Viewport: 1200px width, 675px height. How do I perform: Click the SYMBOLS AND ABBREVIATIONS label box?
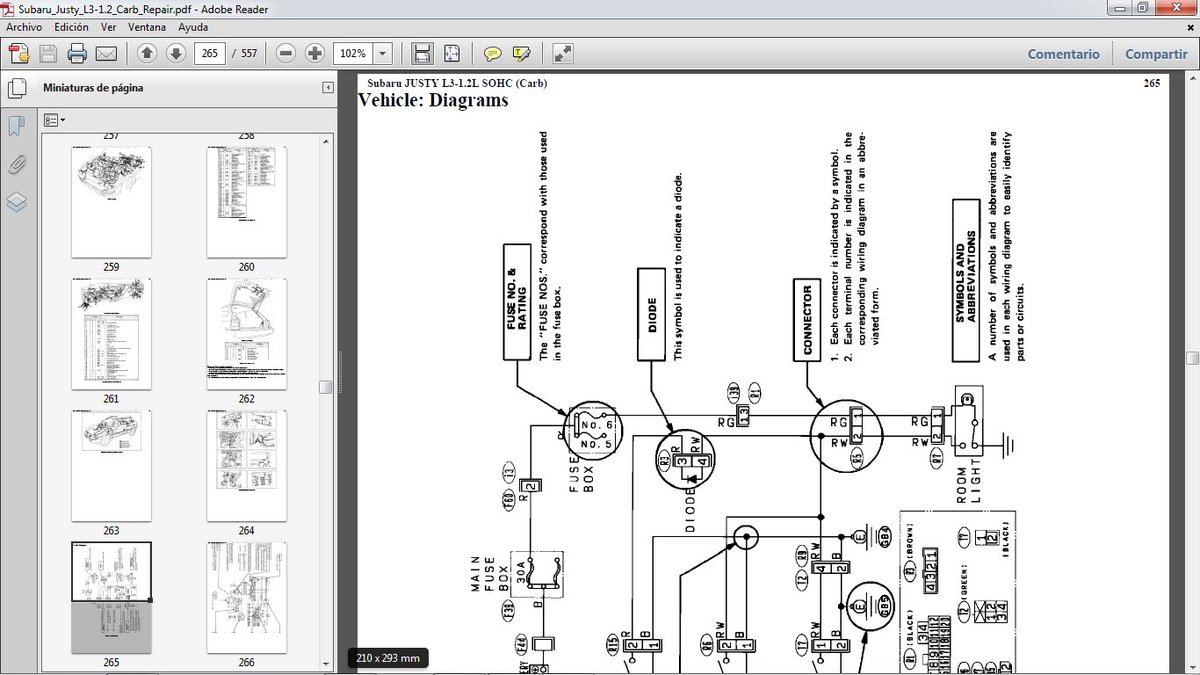(966, 279)
